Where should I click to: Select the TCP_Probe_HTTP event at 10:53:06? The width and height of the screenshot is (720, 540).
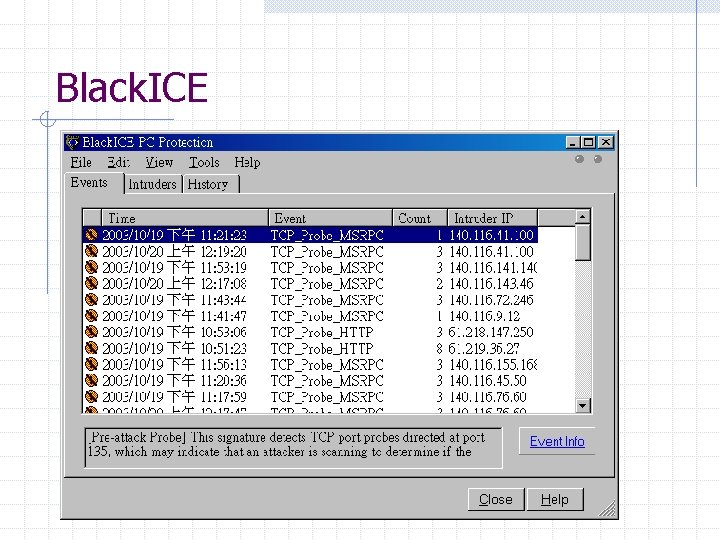click(310, 332)
